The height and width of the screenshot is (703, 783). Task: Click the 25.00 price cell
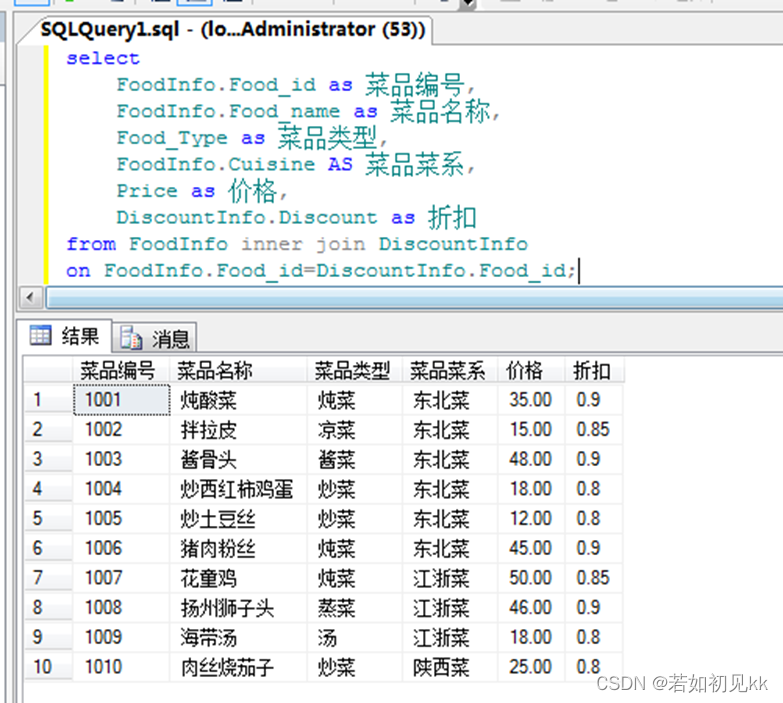pyautogui.click(x=531, y=667)
